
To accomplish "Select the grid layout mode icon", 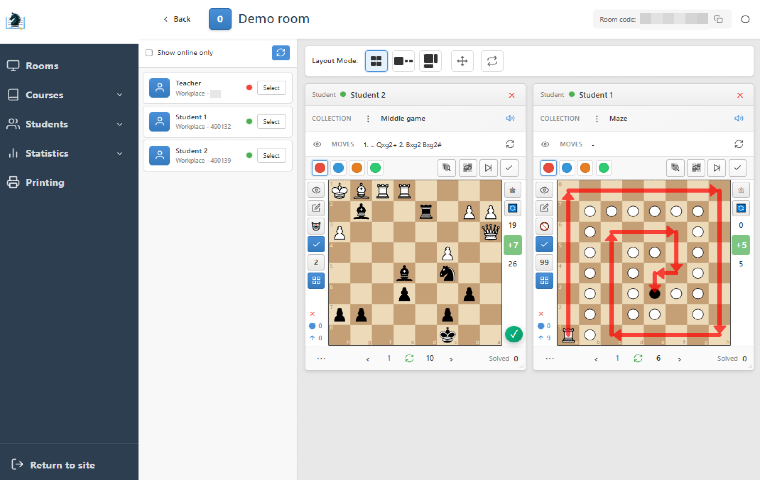I will [x=376, y=61].
